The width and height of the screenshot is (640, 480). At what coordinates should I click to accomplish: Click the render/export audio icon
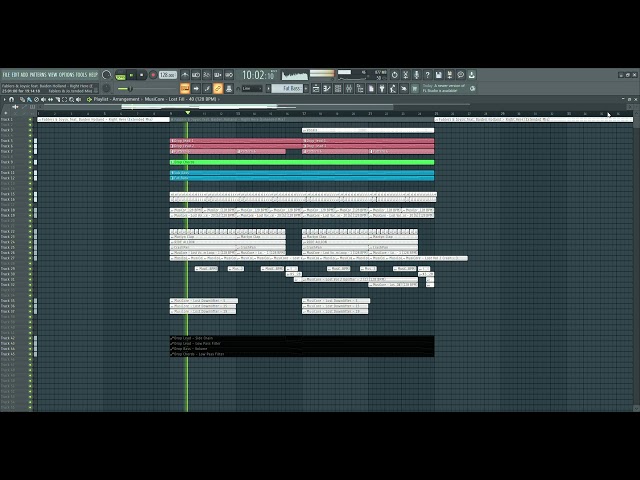[450, 75]
